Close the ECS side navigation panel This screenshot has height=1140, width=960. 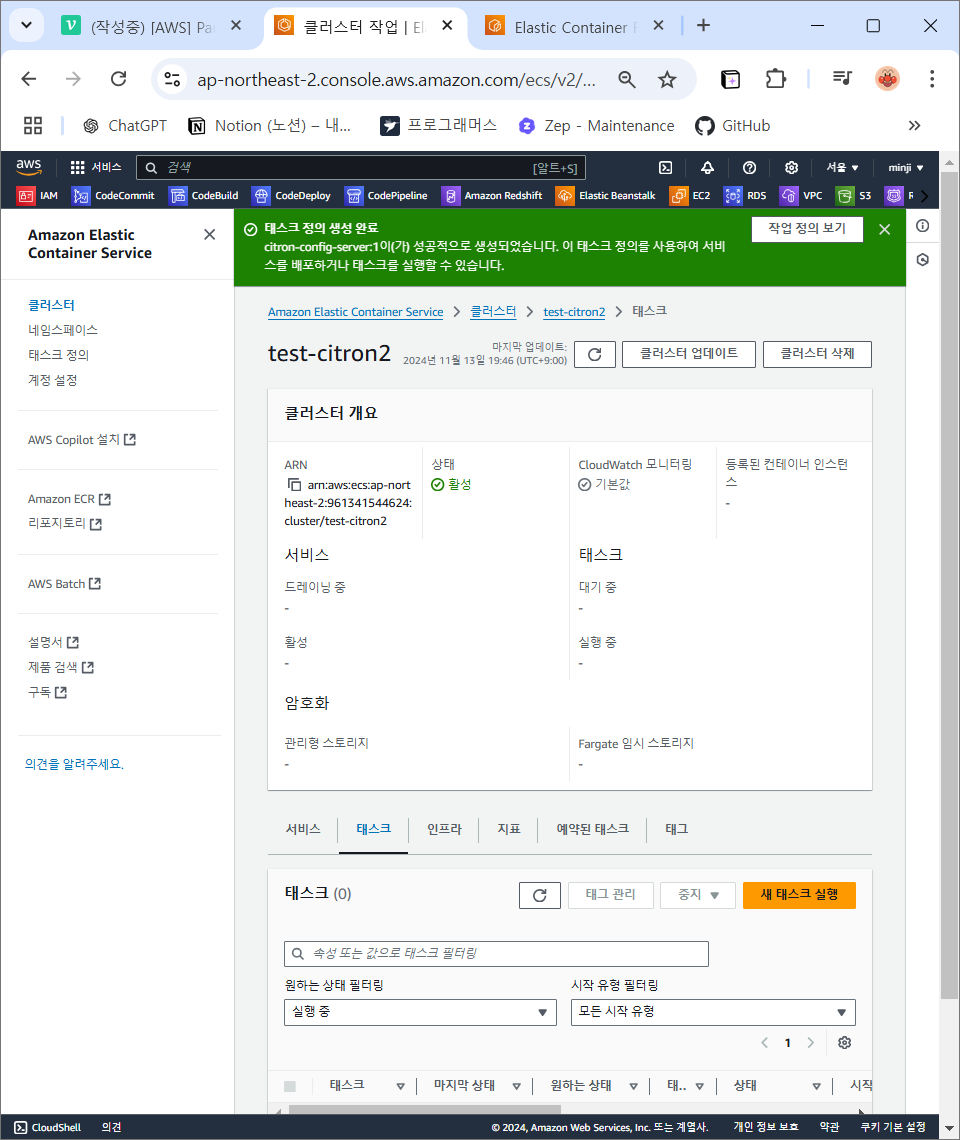pos(209,234)
